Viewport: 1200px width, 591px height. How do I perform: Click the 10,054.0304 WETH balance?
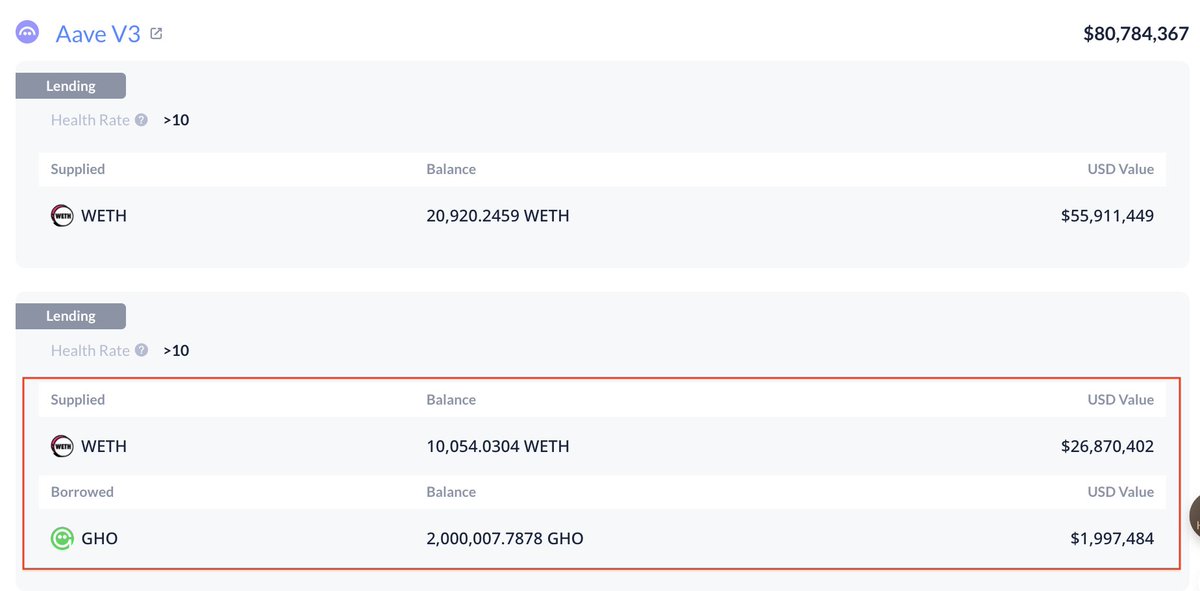(498, 446)
